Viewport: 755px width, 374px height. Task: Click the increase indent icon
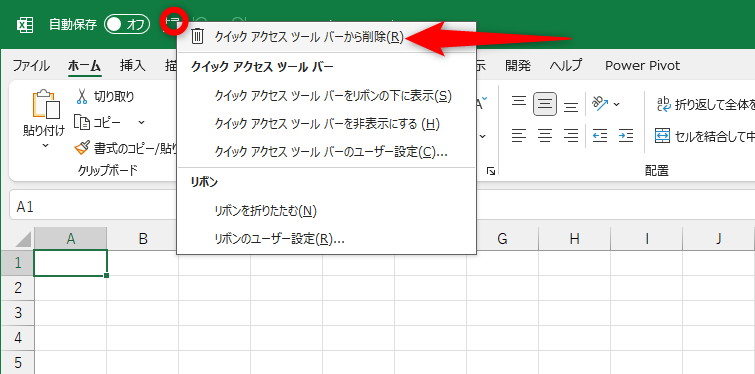point(625,136)
